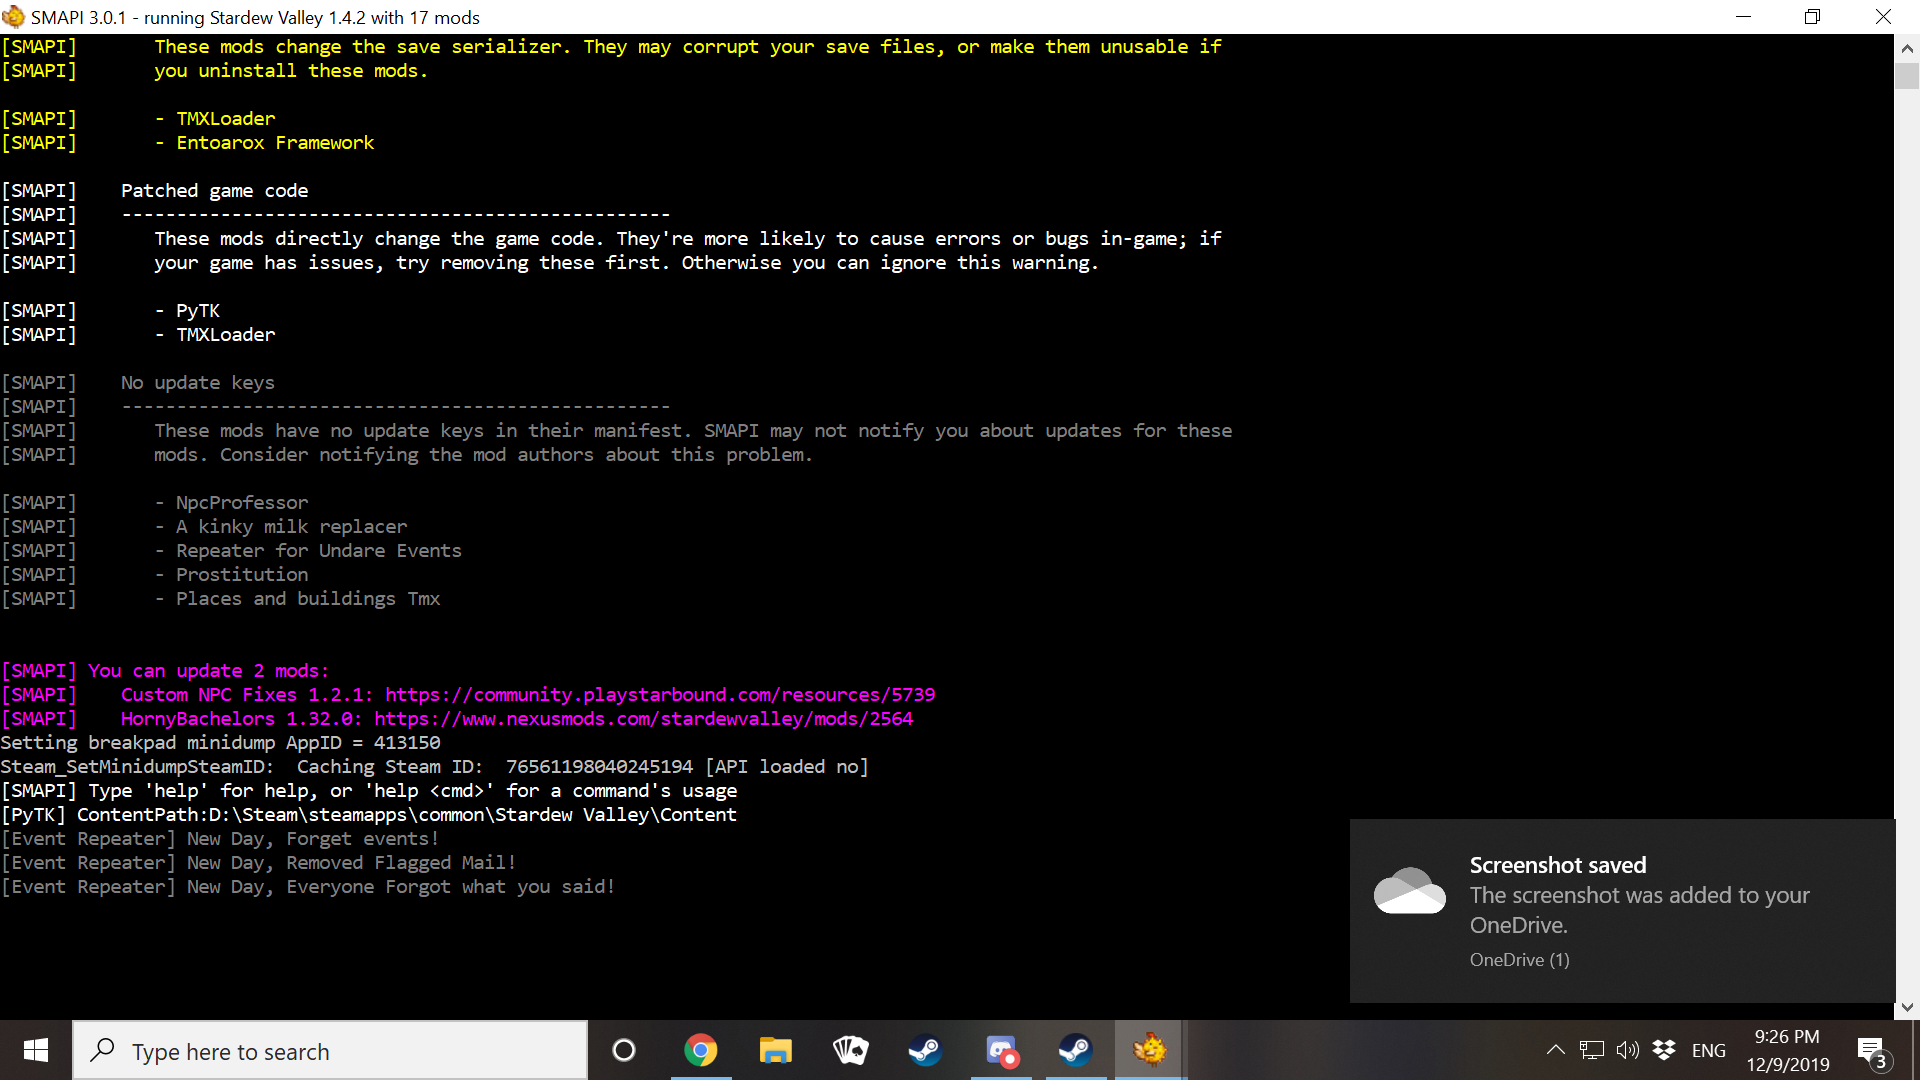Viewport: 1920px width, 1080px height.
Task: Open Solitaire cards app in taskbar
Action: pyautogui.click(x=850, y=1050)
